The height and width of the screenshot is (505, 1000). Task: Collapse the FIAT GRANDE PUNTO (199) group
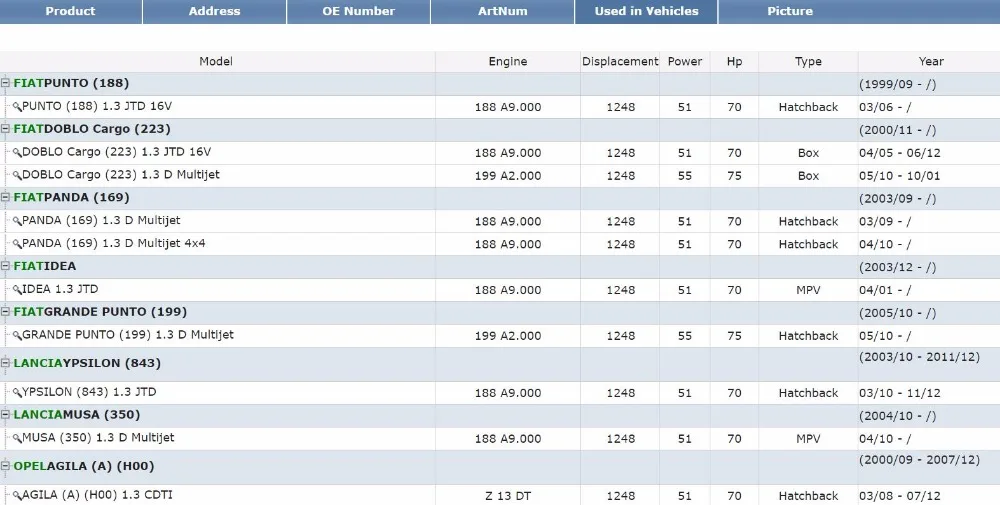(6, 312)
